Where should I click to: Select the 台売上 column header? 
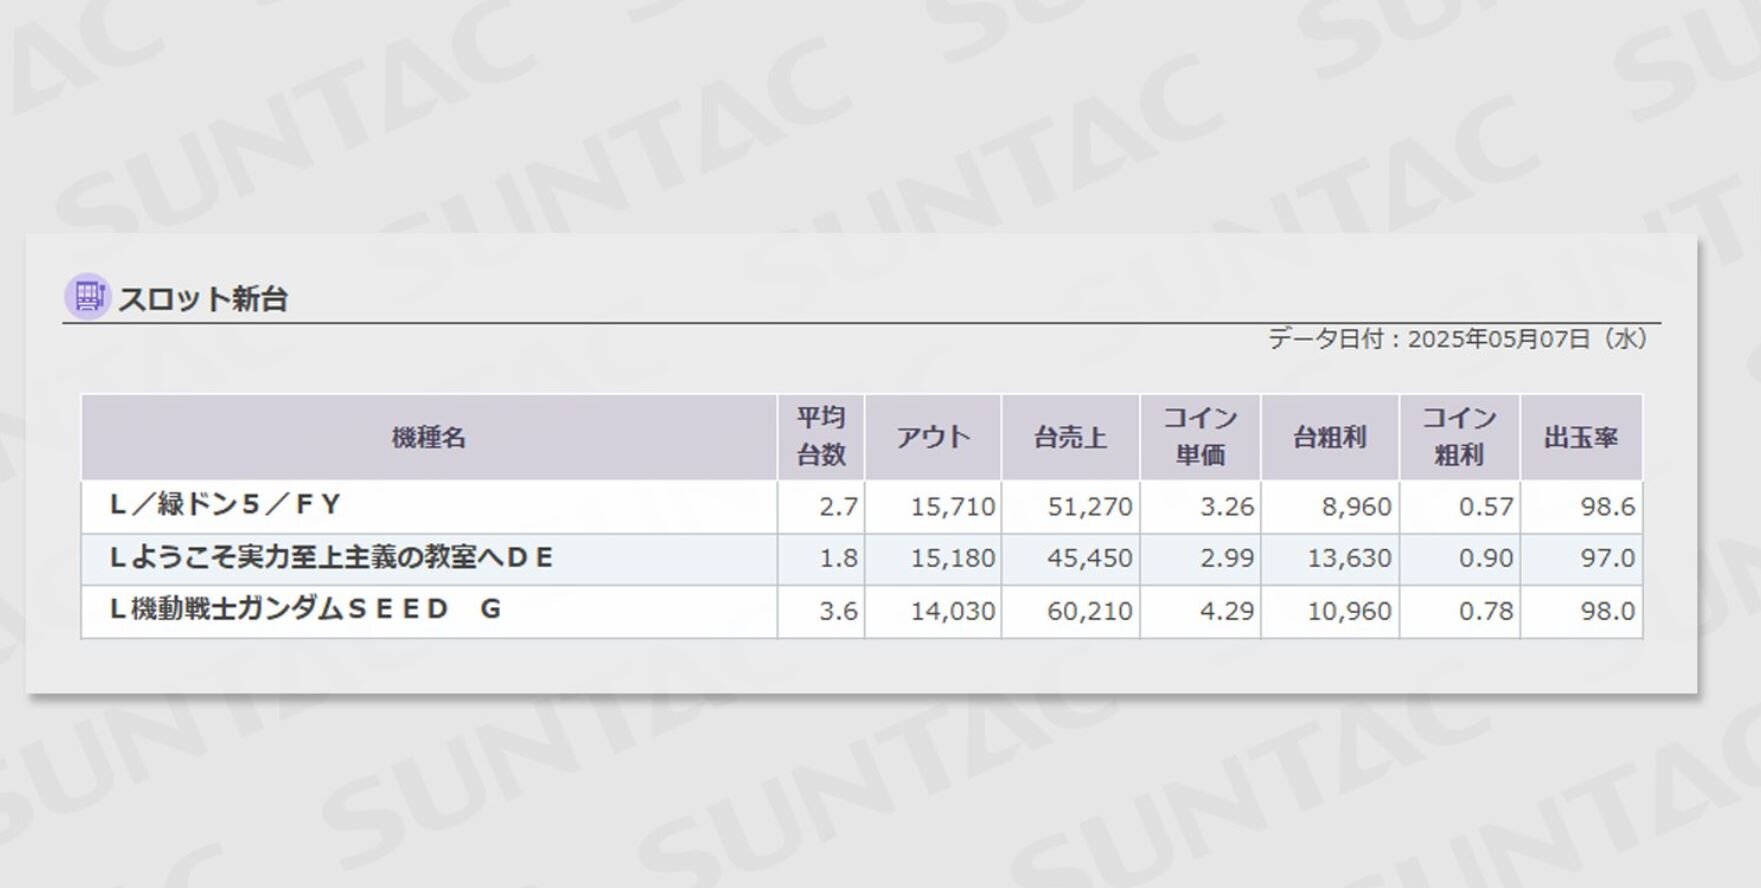(x=1070, y=437)
